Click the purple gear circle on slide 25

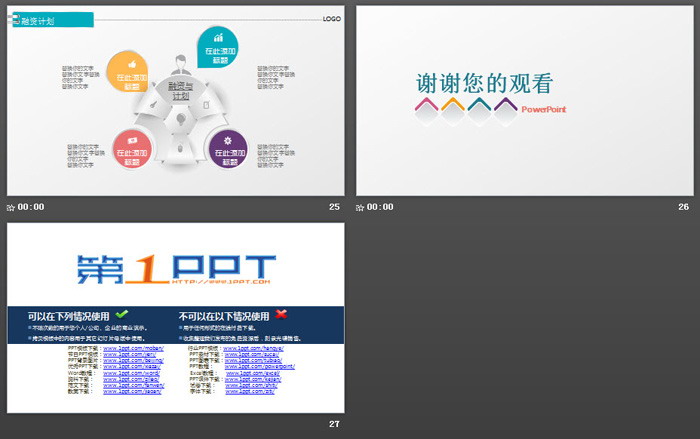228,150
